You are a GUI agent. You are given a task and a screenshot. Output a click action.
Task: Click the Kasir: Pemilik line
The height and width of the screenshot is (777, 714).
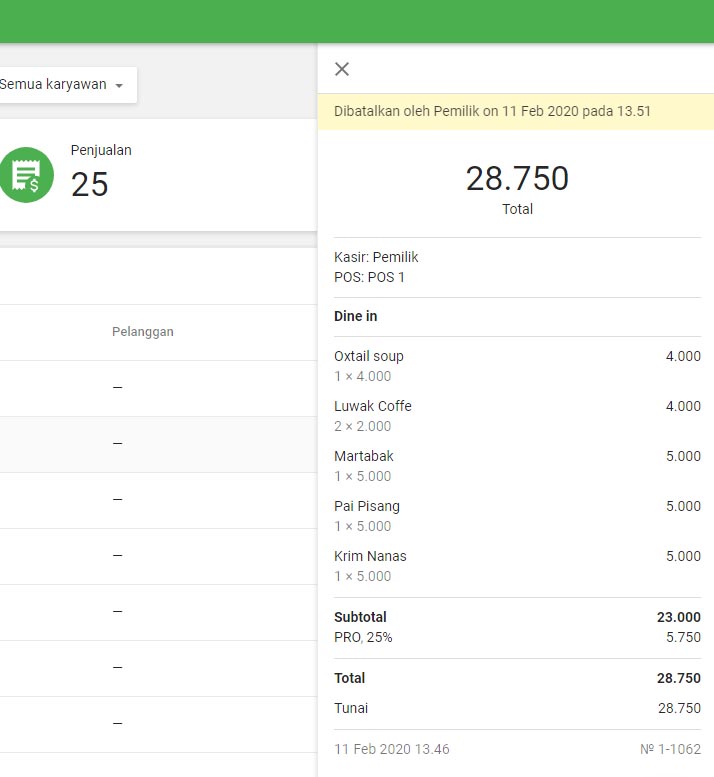[376, 257]
